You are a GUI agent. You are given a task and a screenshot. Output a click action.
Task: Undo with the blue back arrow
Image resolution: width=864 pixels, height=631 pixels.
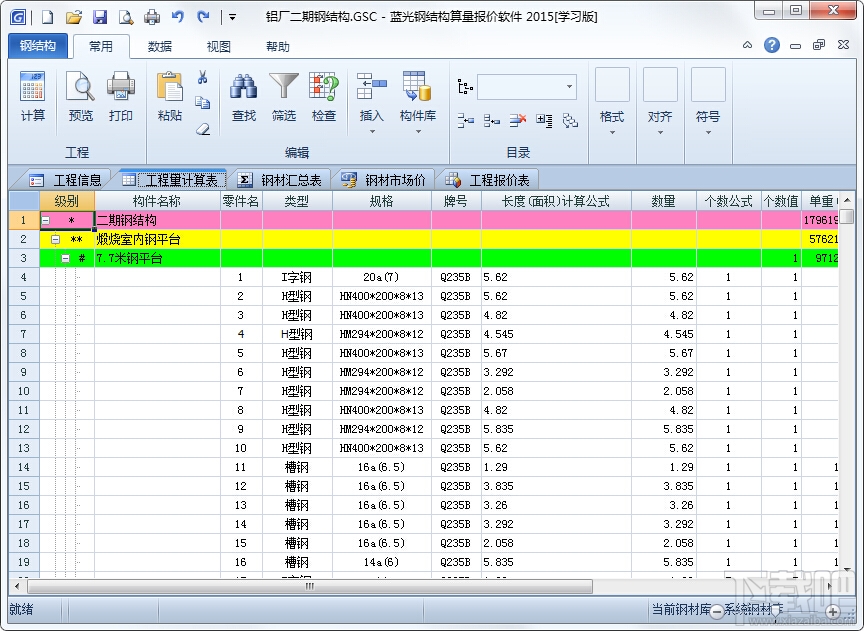tap(178, 17)
